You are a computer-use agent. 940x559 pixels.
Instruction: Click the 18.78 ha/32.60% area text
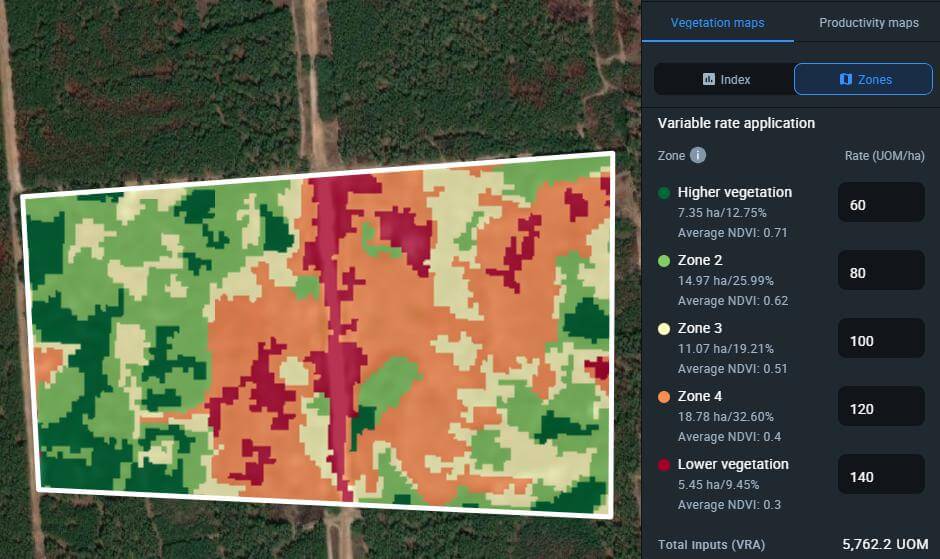[725, 416]
